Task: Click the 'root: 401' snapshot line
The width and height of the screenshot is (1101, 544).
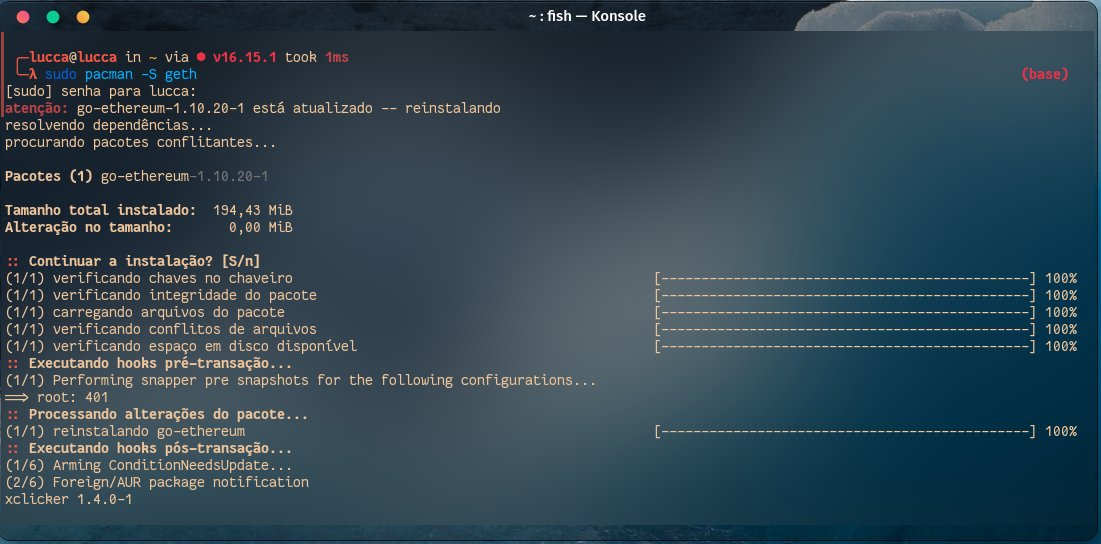Action: click(57, 397)
